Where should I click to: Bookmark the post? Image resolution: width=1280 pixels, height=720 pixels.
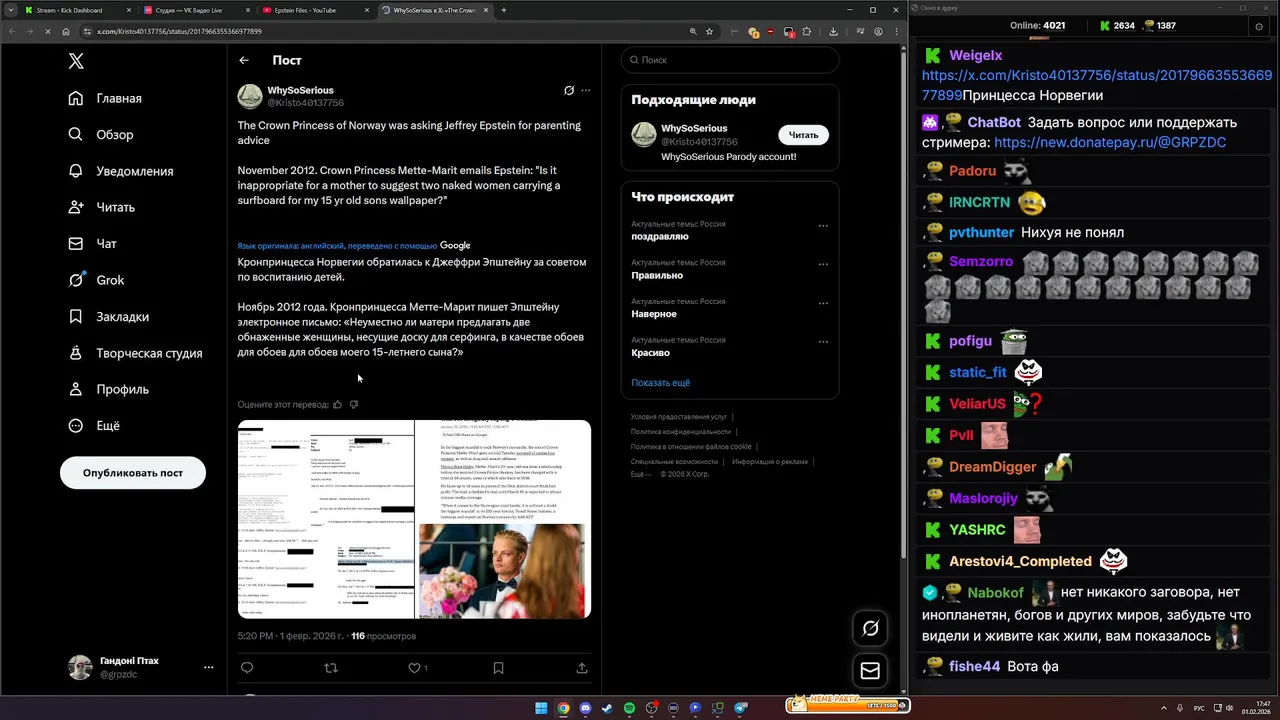coord(498,668)
